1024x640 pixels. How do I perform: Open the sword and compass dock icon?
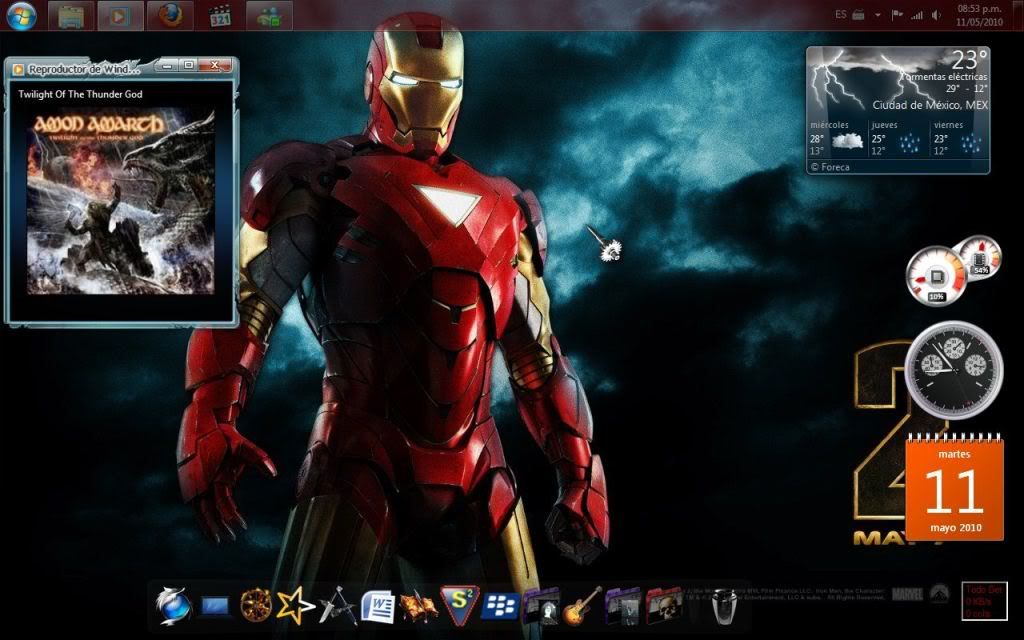(338, 605)
